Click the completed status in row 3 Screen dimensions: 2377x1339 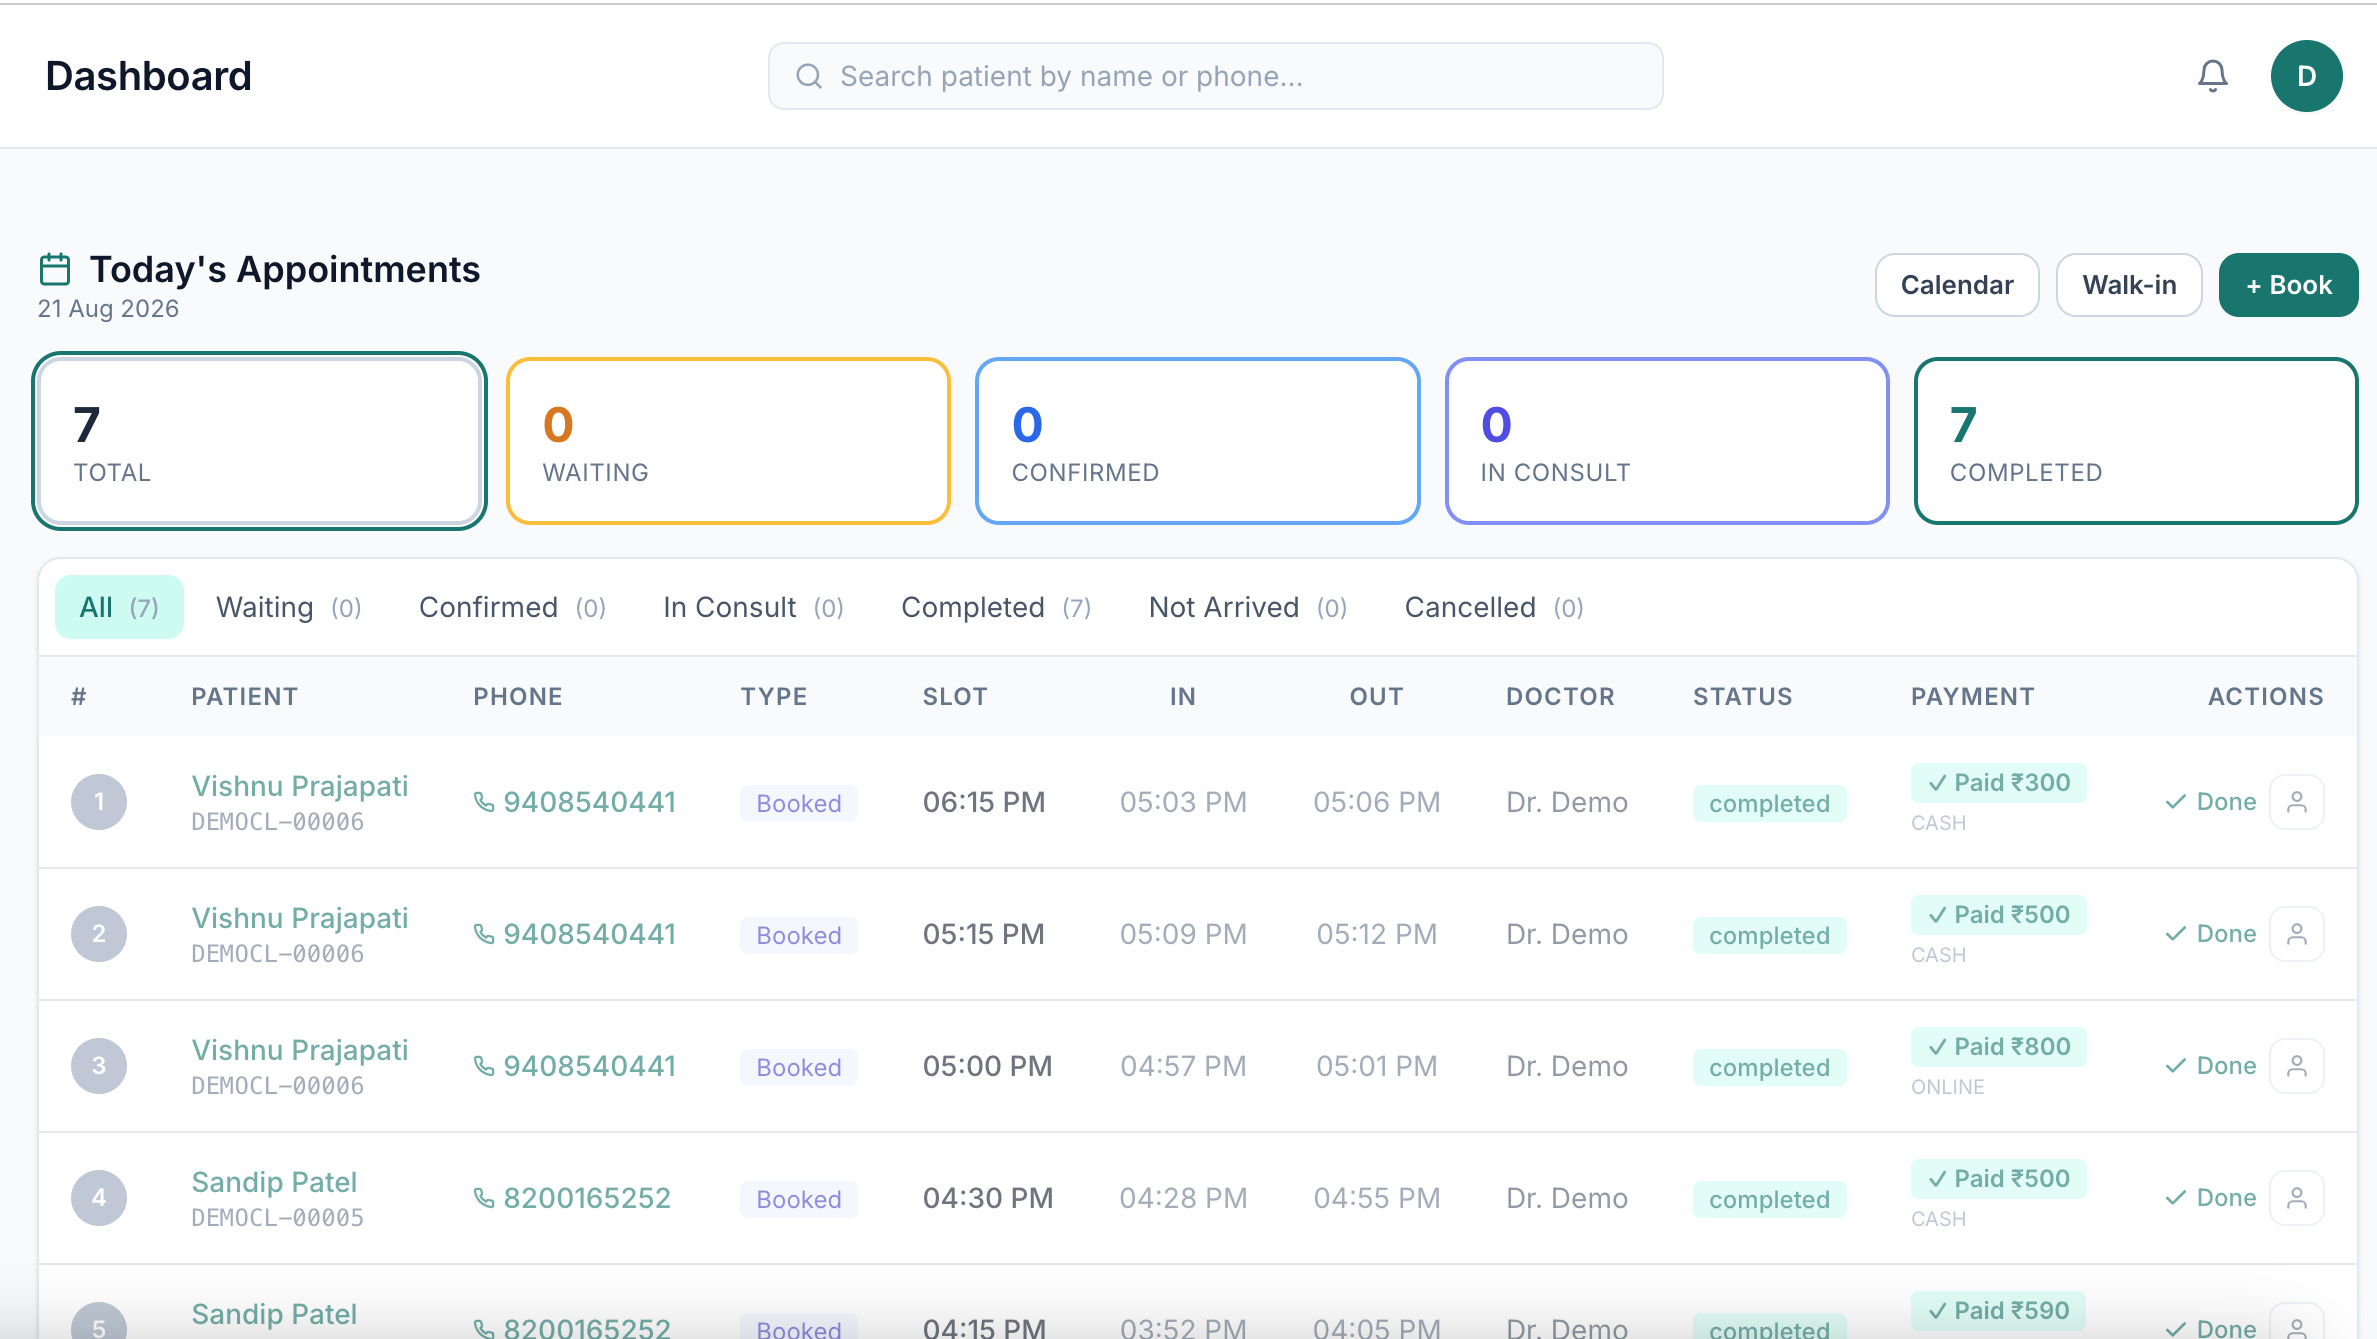[1769, 1068]
